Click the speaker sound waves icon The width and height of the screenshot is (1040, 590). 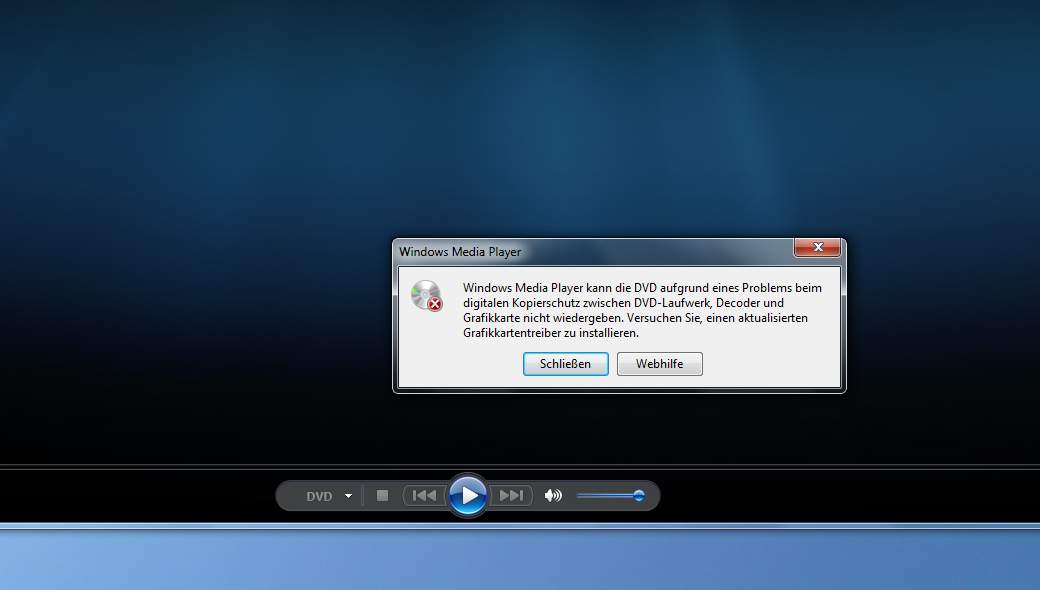[x=557, y=494]
